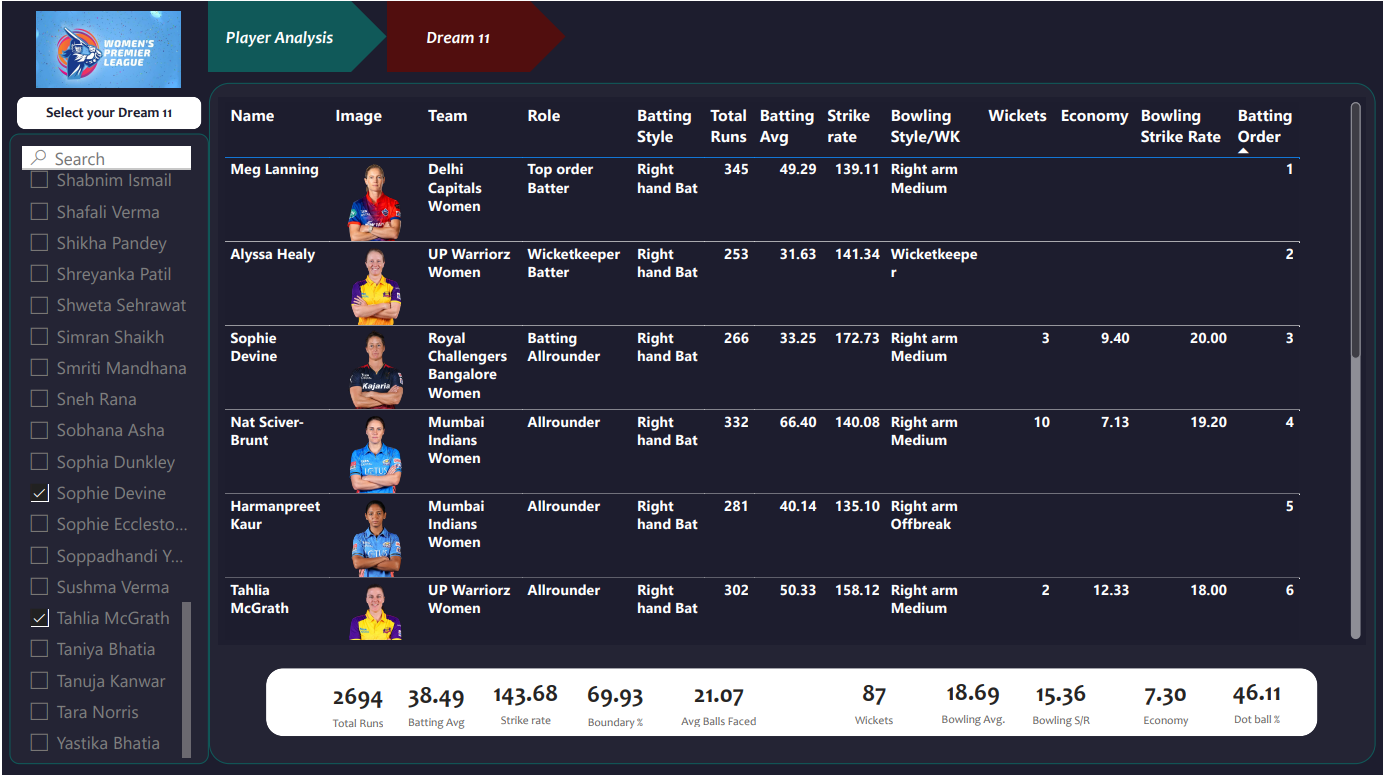Click the 38.49 Batting Avg card

click(437, 705)
